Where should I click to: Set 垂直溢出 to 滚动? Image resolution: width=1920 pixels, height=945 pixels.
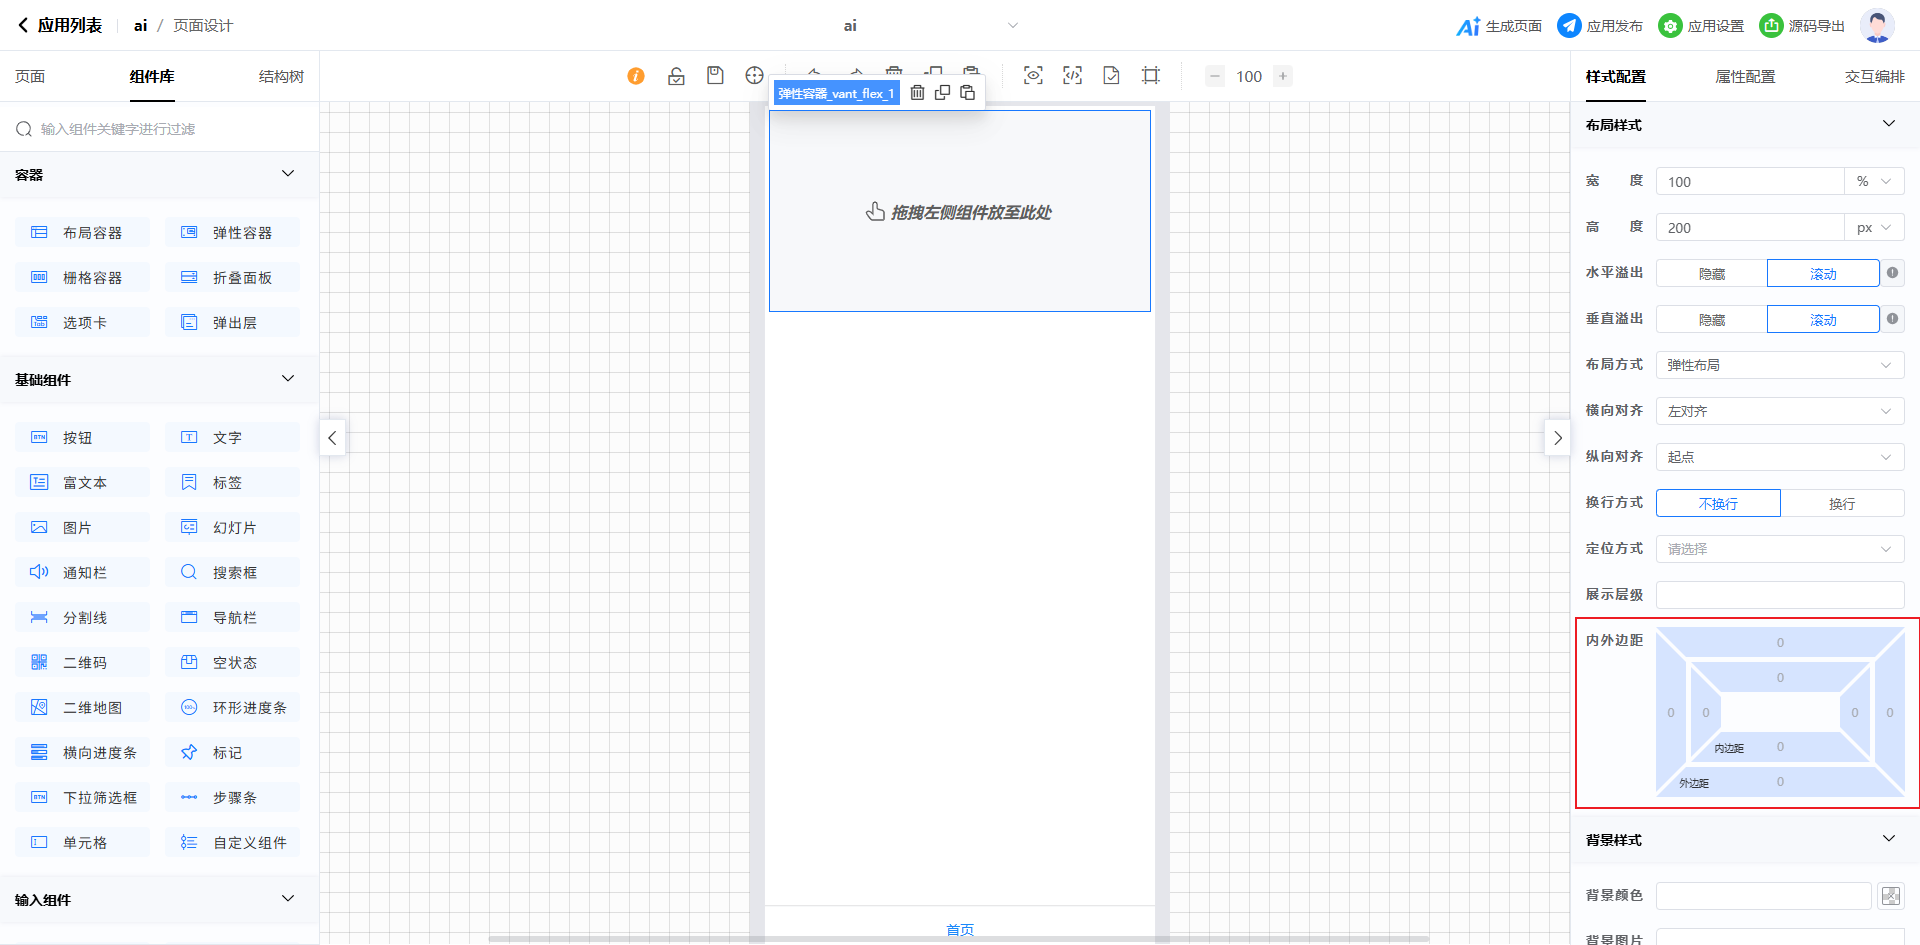pos(1822,320)
